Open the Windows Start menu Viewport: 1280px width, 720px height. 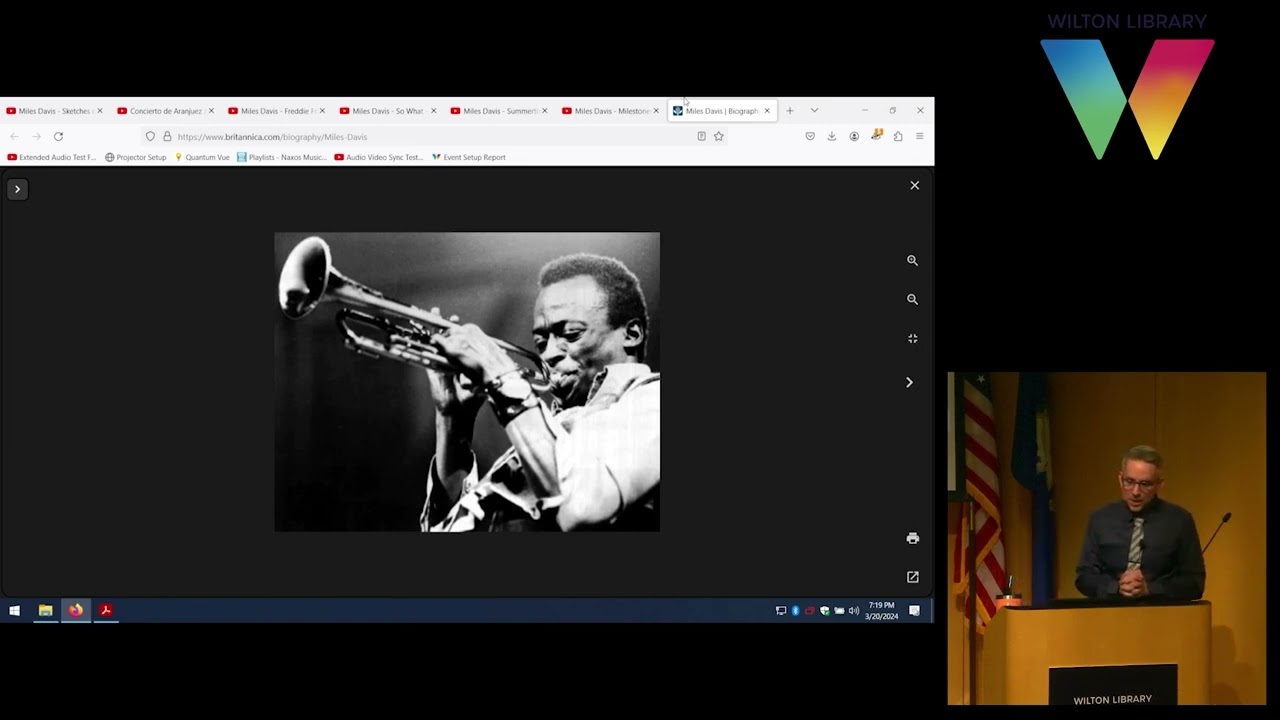pos(14,610)
